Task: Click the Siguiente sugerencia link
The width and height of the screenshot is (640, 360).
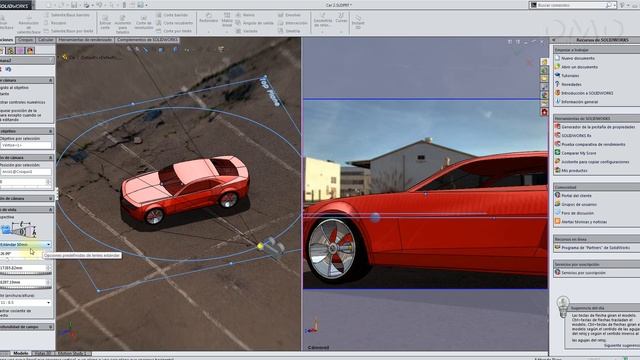Action: (622, 345)
